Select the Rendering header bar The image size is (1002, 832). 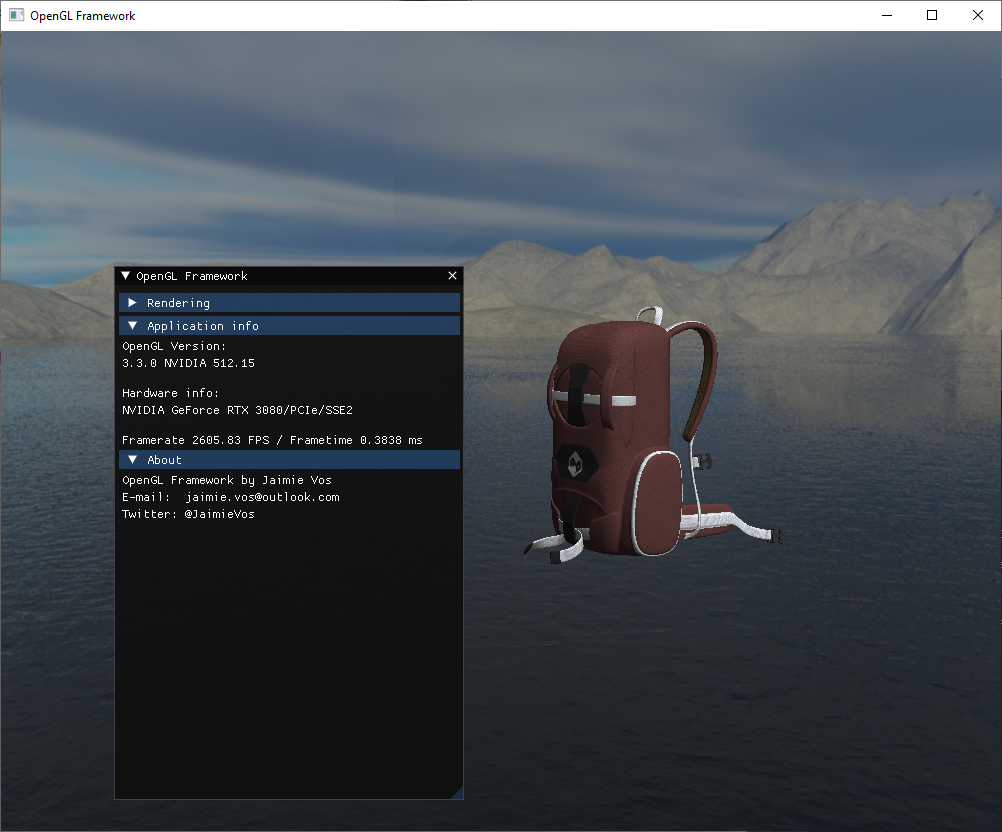point(290,302)
